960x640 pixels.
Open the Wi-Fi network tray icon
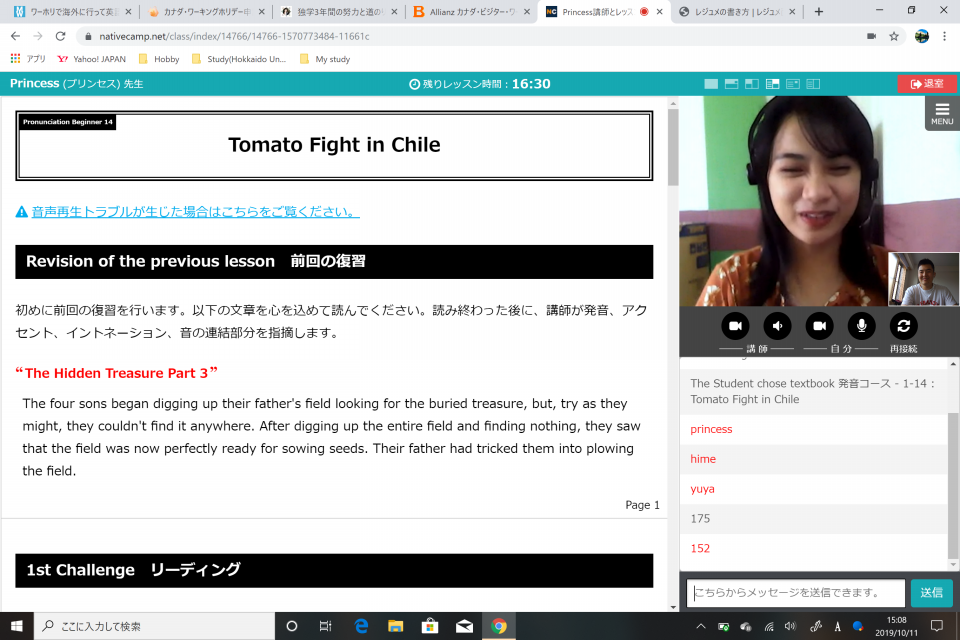point(768,626)
